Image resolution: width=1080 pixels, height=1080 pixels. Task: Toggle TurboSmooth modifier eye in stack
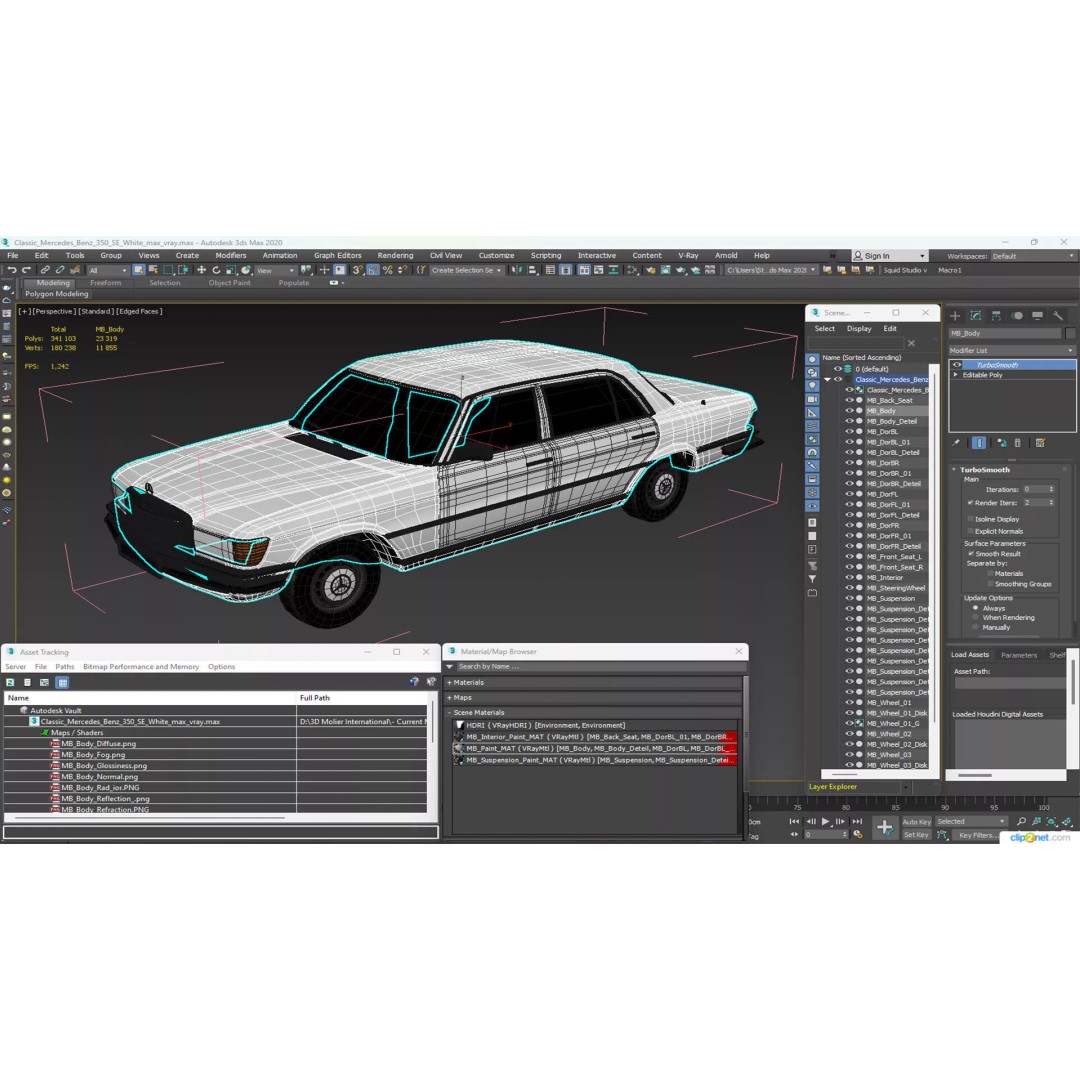(x=957, y=365)
